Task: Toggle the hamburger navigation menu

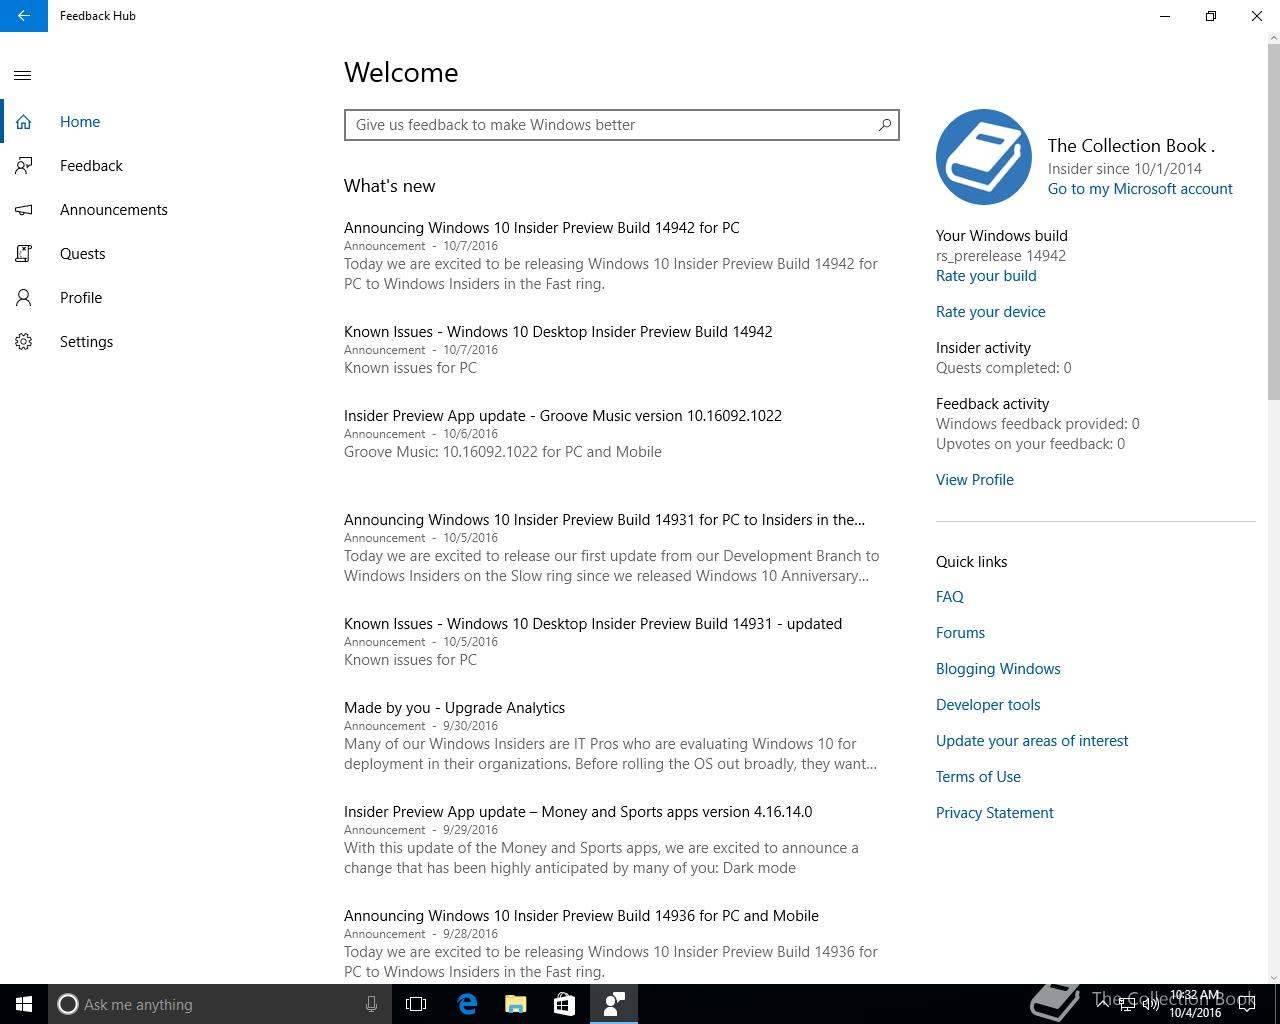Action: [23, 75]
